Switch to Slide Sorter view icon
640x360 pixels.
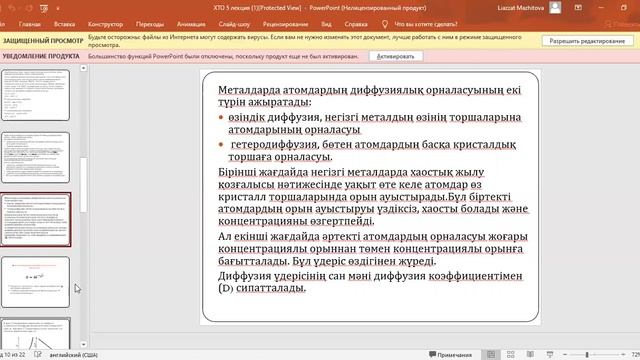click(x=511, y=355)
